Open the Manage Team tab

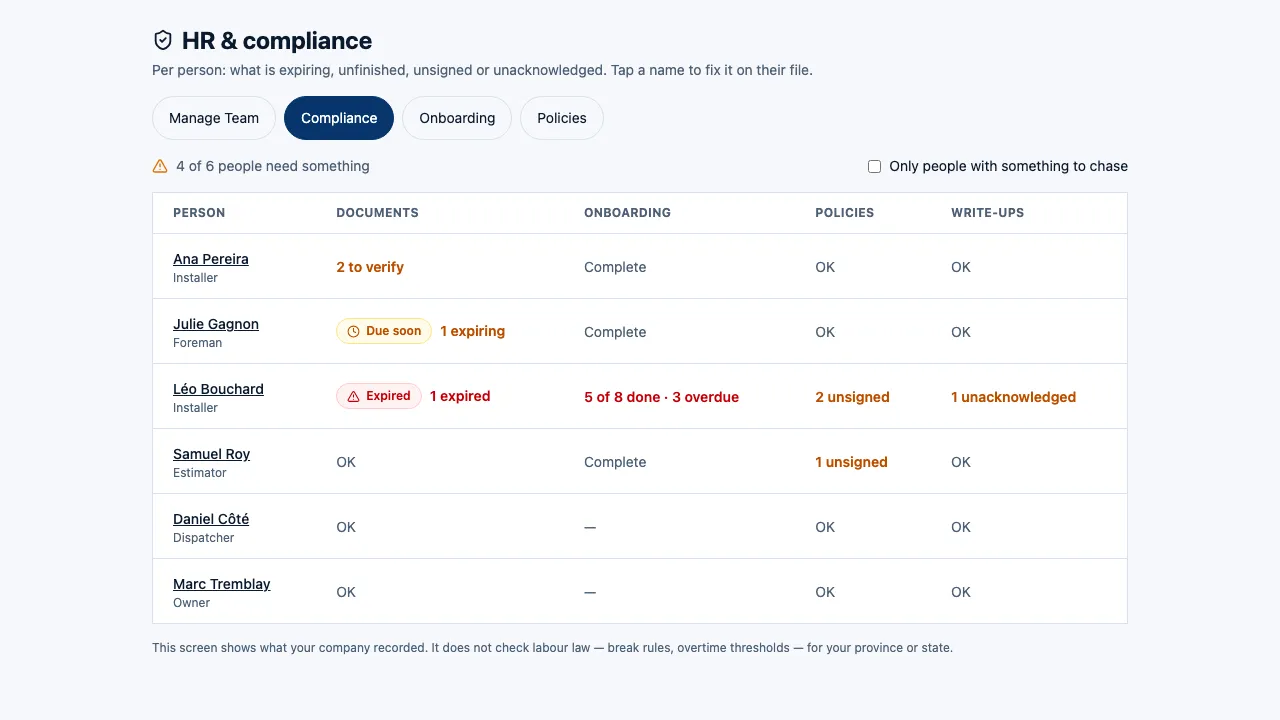(x=214, y=118)
